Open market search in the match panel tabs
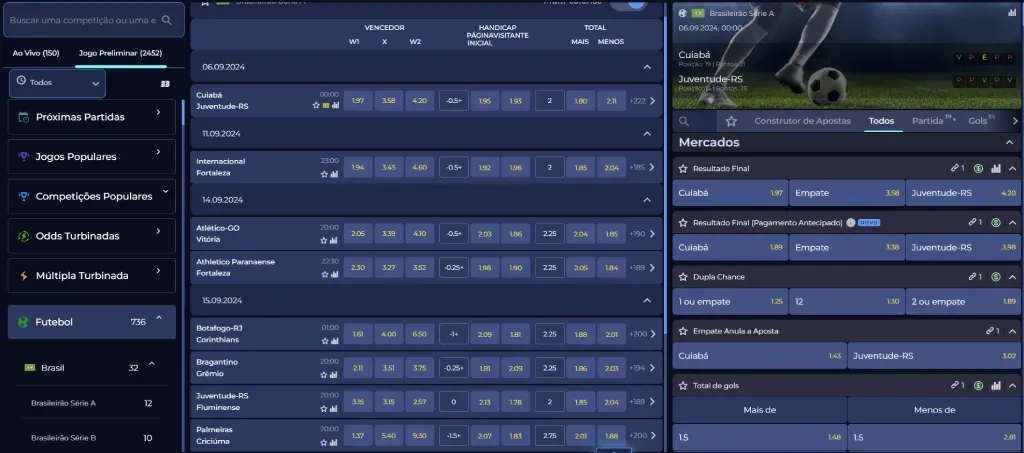The image size is (1024, 453). click(x=684, y=121)
